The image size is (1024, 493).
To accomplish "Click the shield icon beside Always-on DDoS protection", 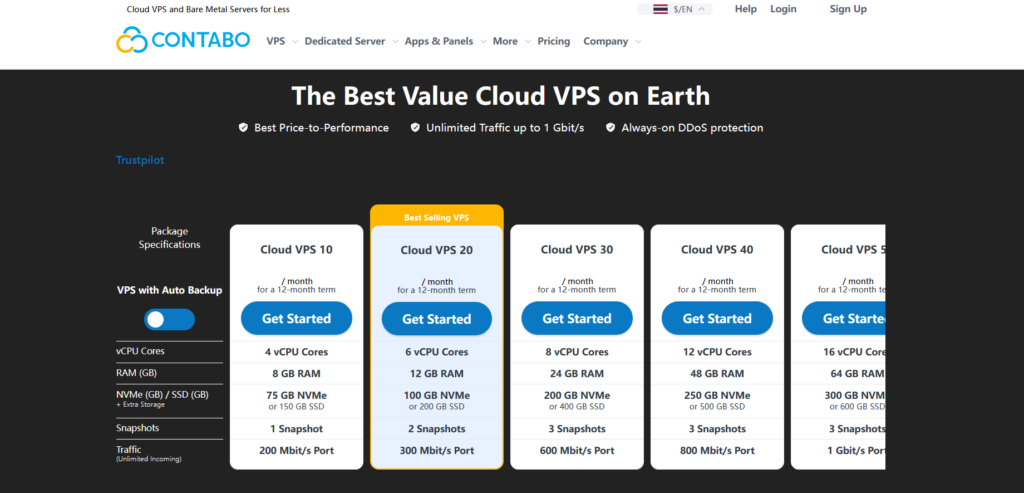I will pos(610,128).
